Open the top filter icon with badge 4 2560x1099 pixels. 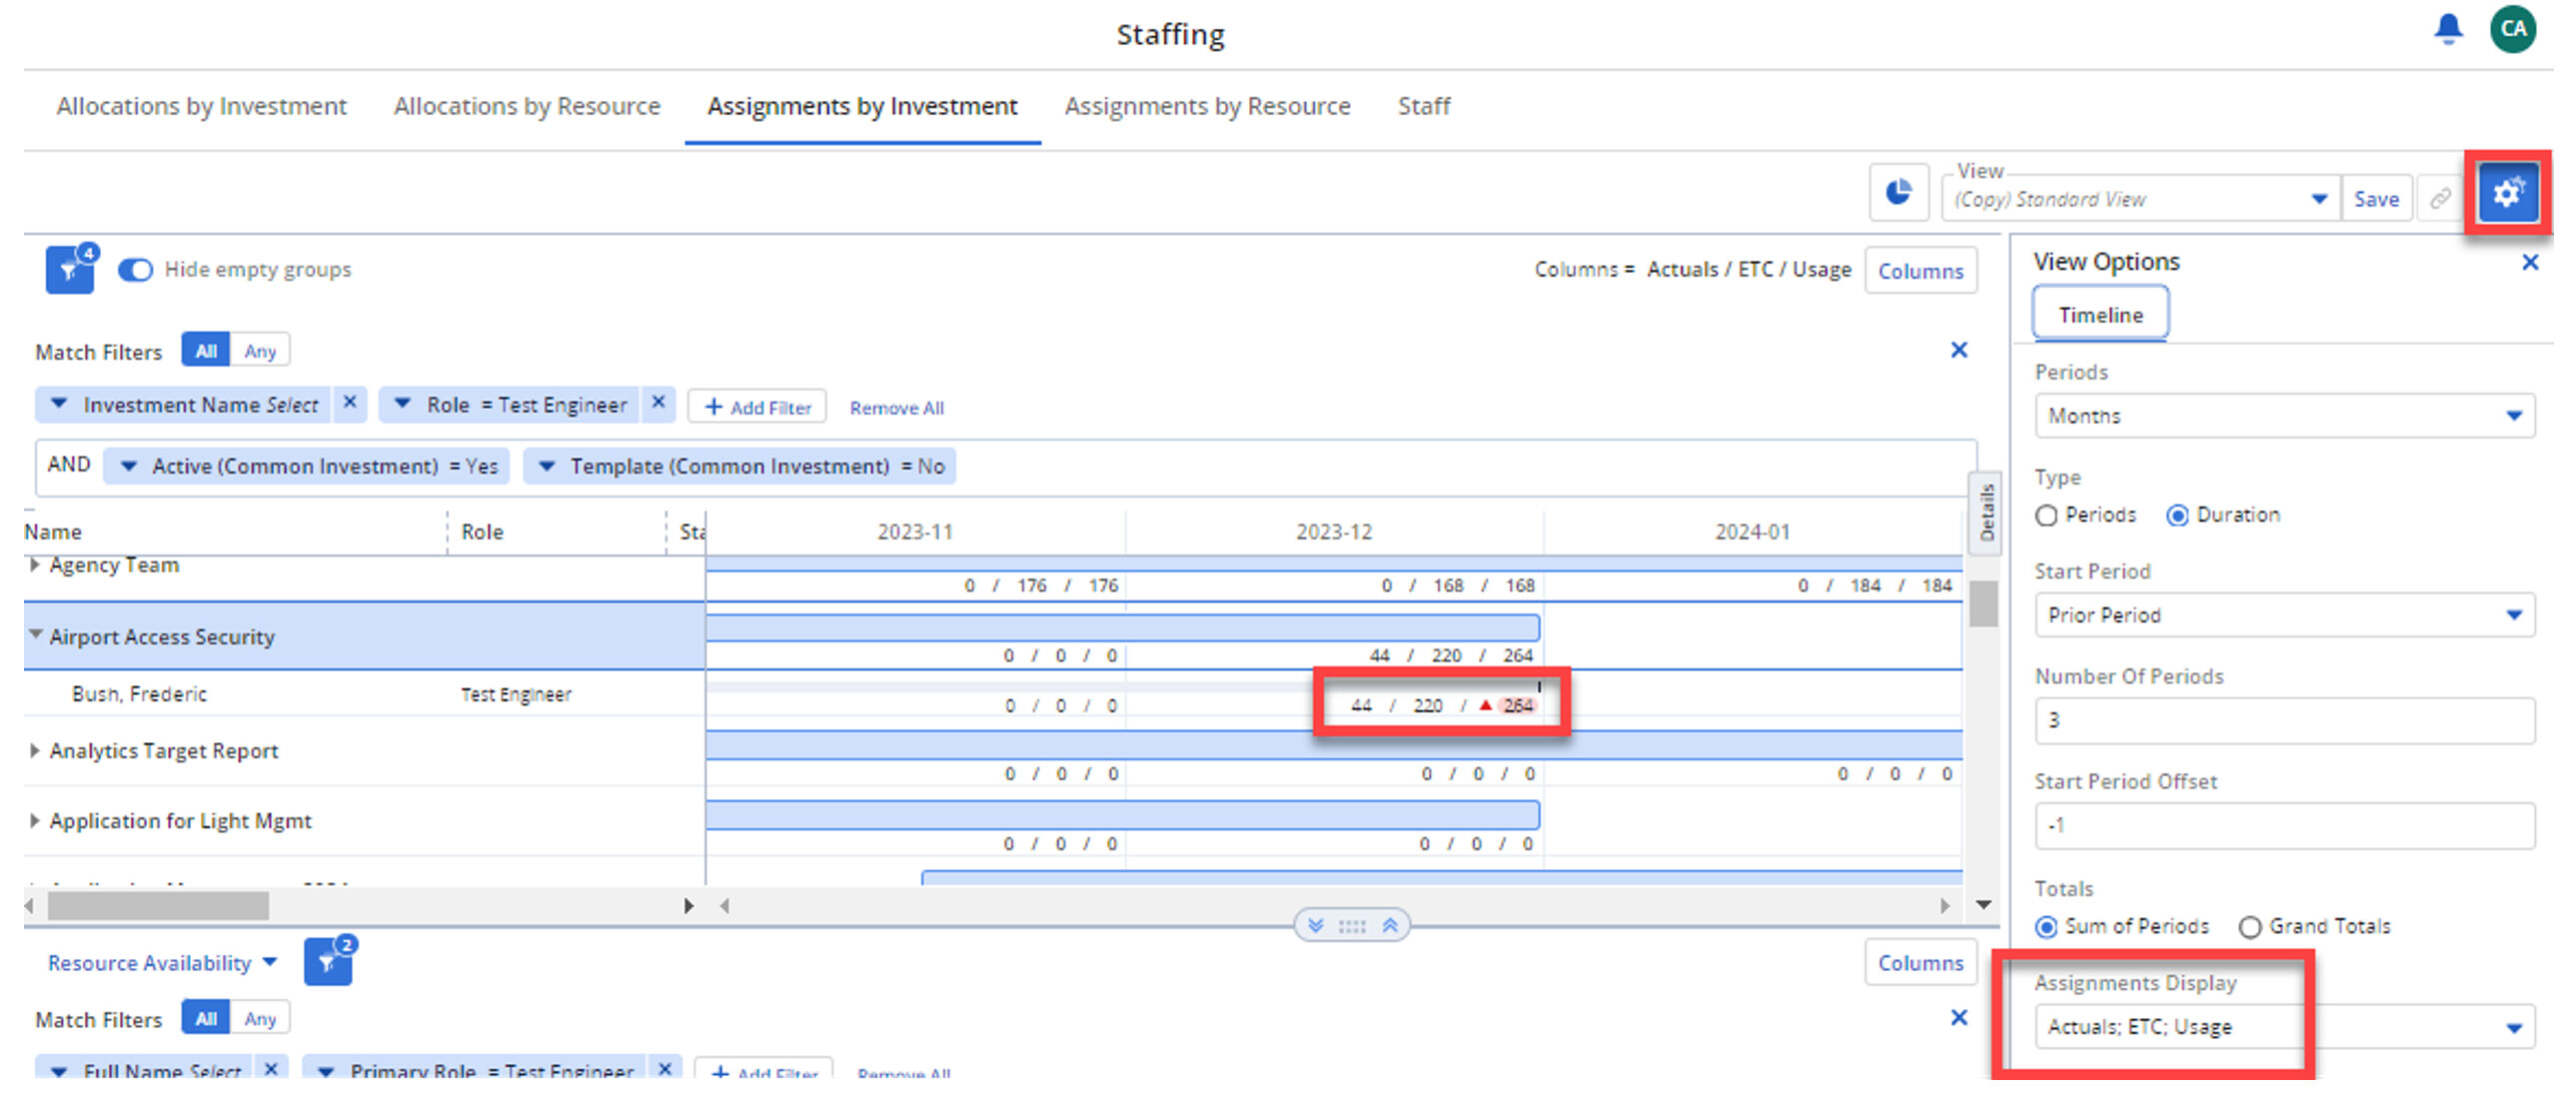(71, 269)
